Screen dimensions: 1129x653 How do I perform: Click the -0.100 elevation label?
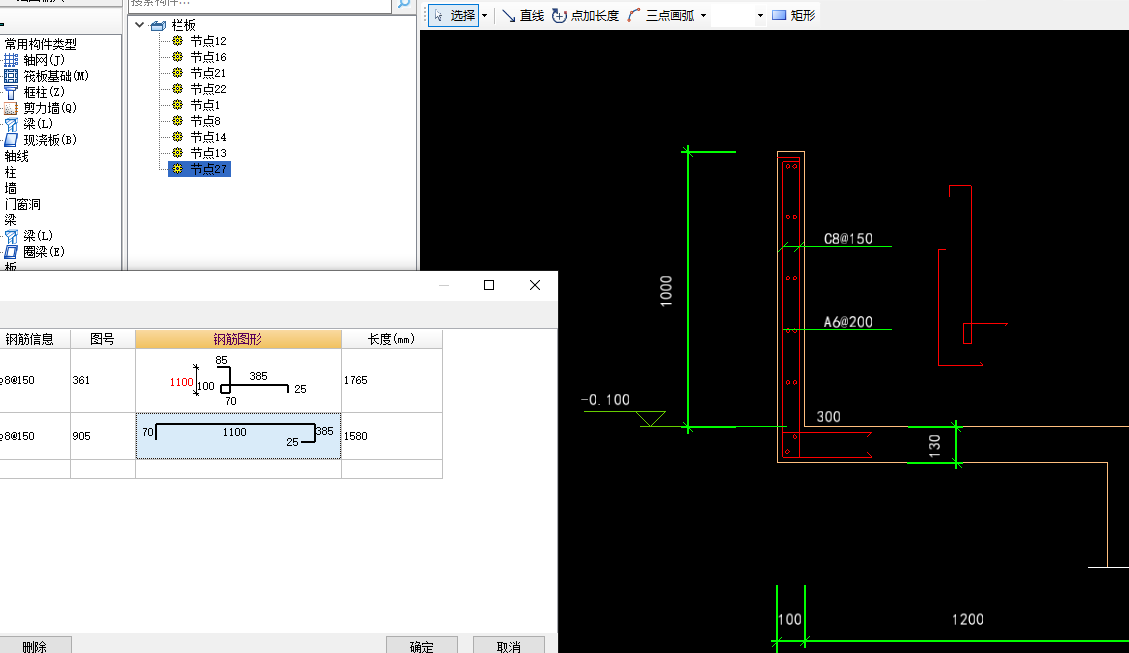(606, 400)
